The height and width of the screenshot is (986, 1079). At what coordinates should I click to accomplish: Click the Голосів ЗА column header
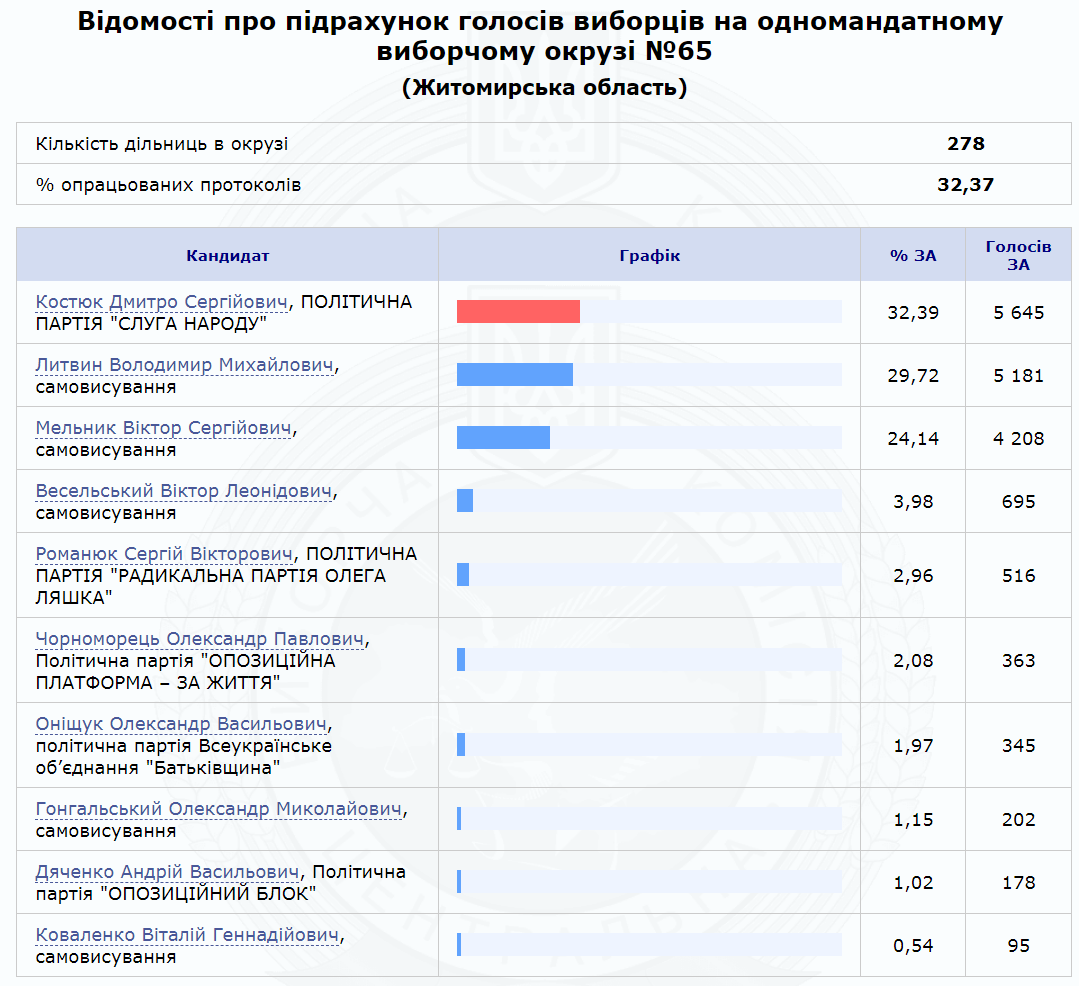(1018, 255)
